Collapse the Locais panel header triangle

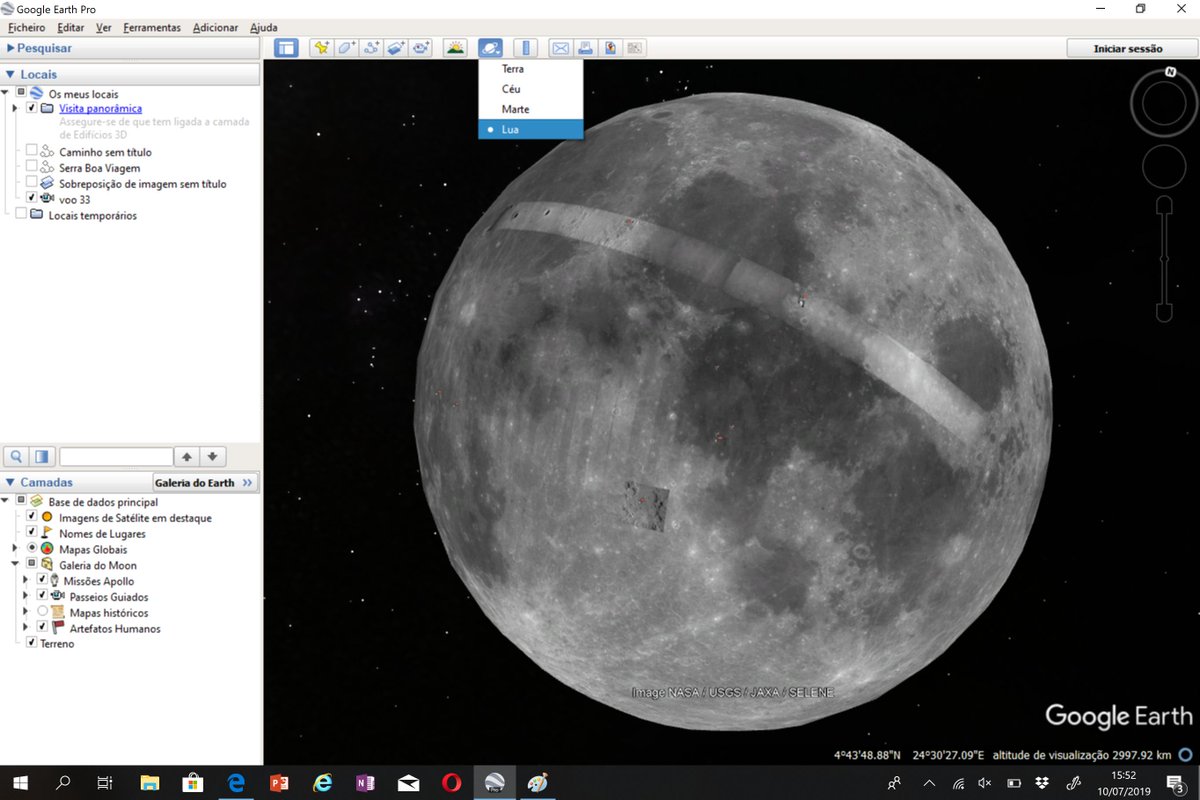click(10, 74)
